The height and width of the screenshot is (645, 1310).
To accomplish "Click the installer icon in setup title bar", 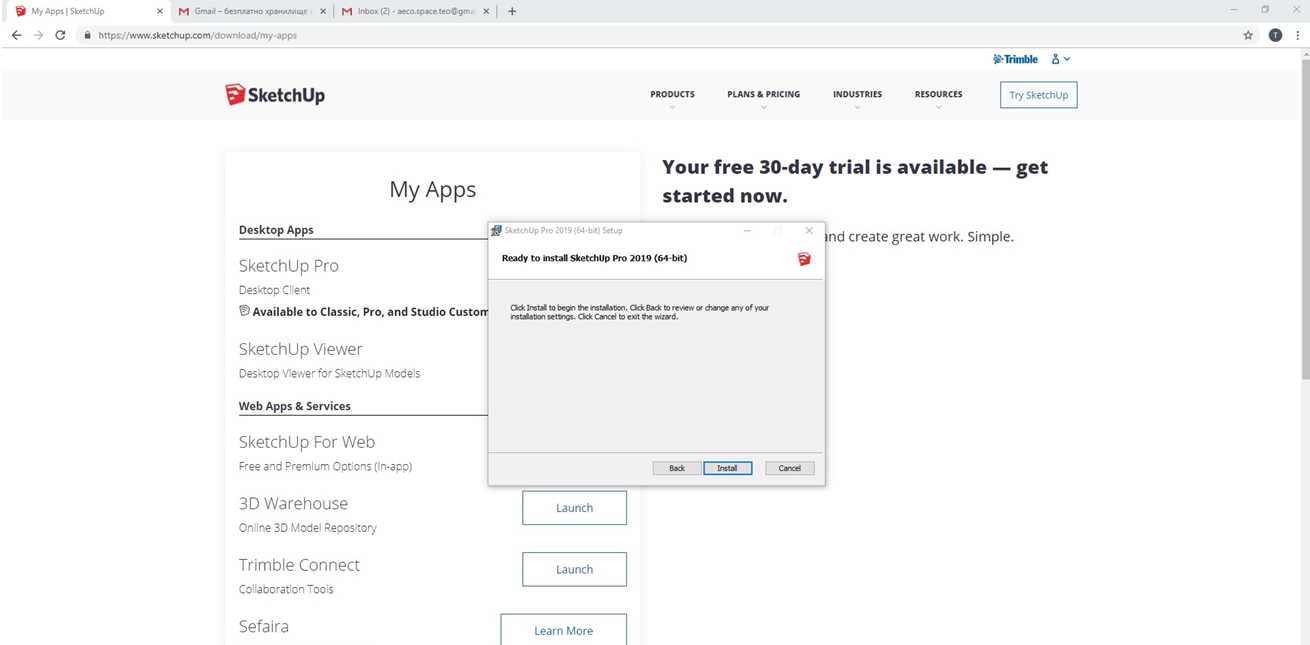I will 497,231.
